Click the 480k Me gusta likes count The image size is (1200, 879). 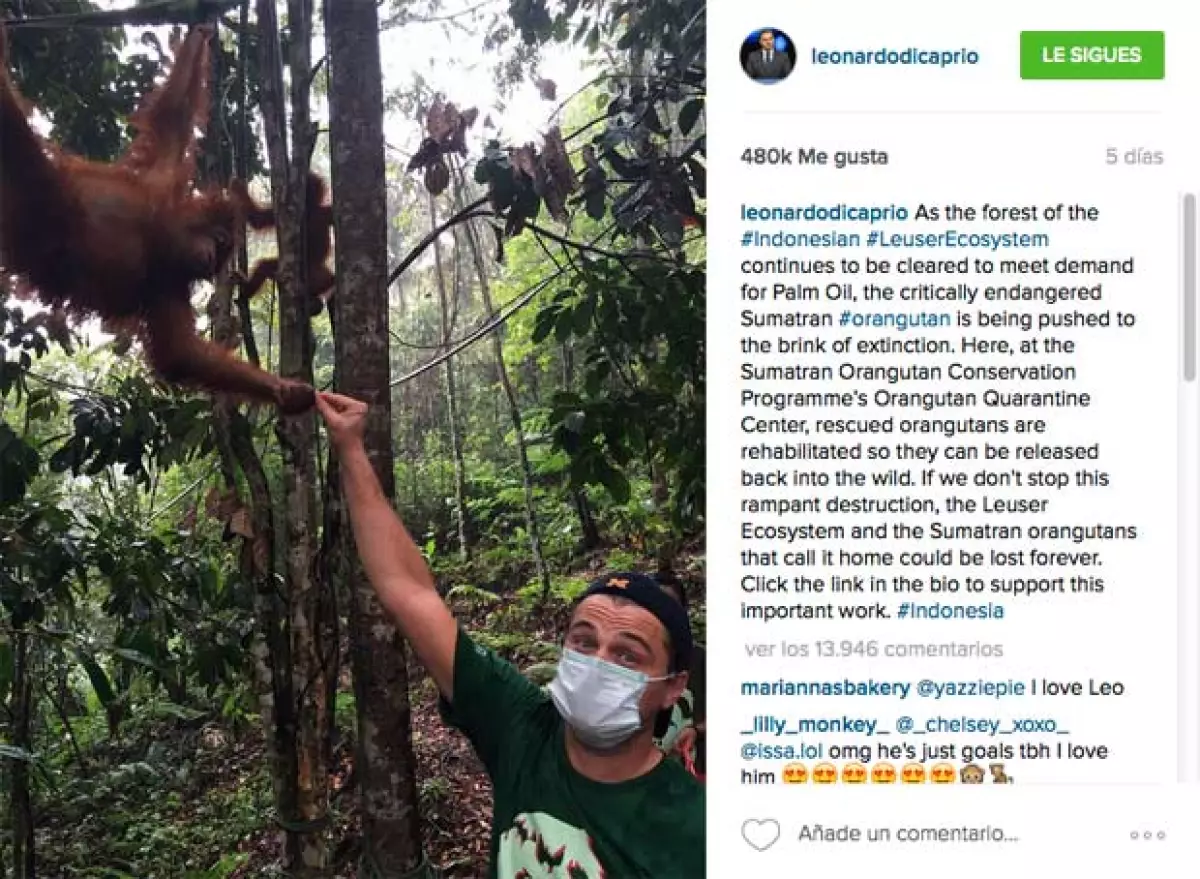813,157
